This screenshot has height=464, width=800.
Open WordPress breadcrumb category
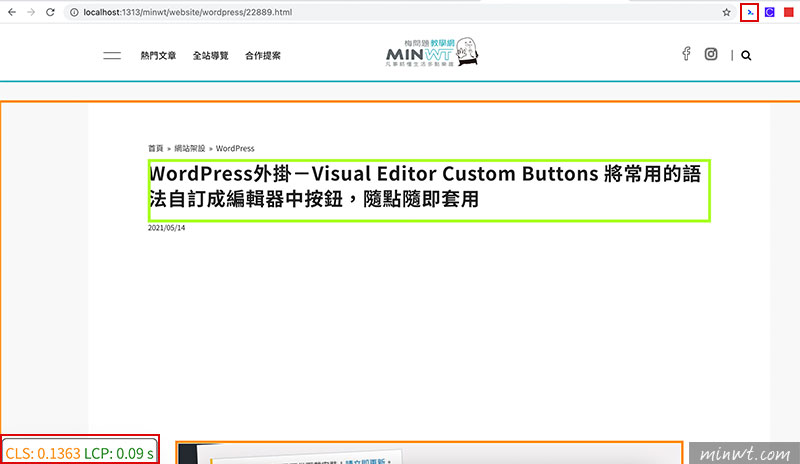235,149
